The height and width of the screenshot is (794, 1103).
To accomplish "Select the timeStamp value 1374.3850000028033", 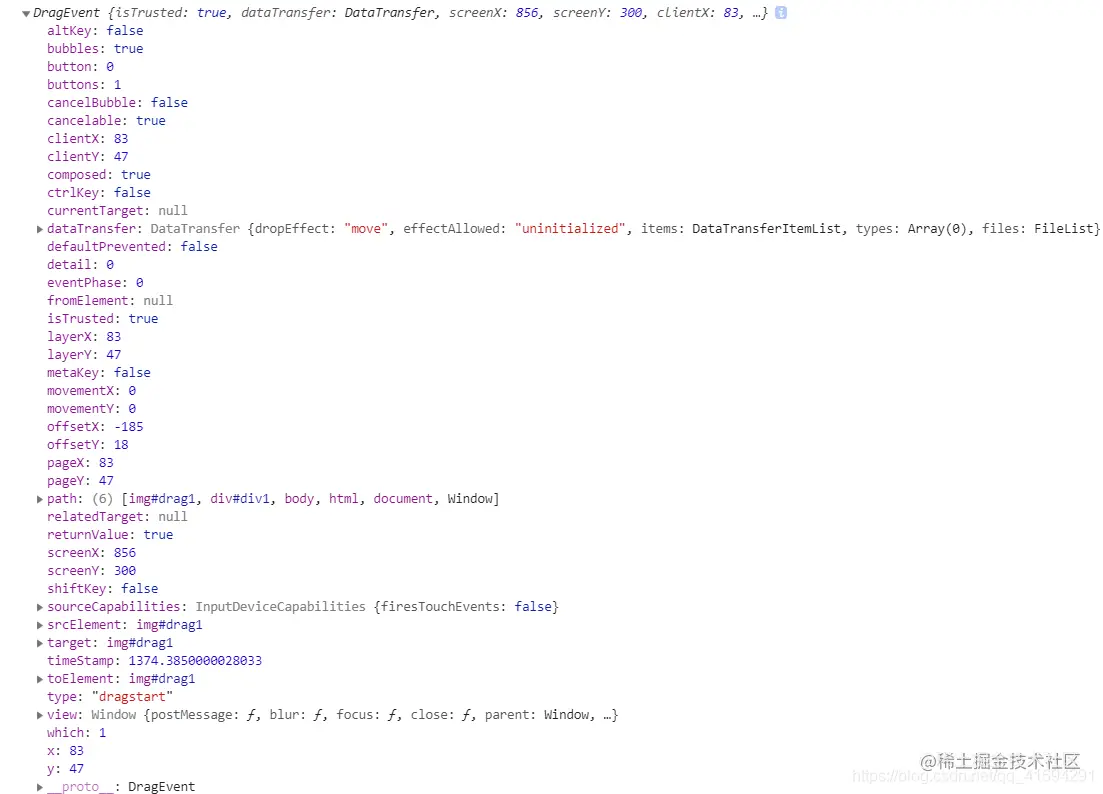I will tap(195, 661).
